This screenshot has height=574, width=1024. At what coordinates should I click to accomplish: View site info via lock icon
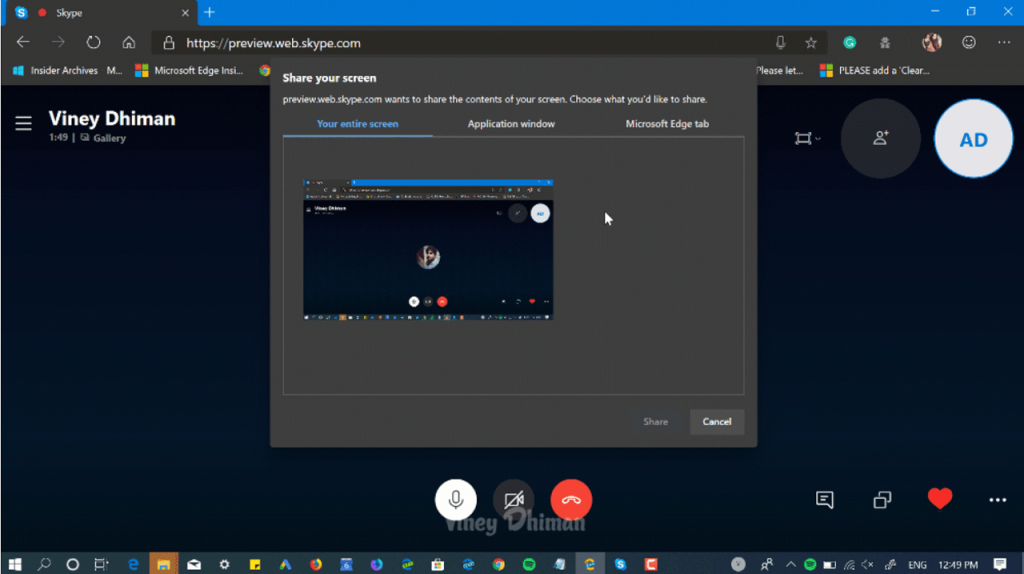pos(168,43)
